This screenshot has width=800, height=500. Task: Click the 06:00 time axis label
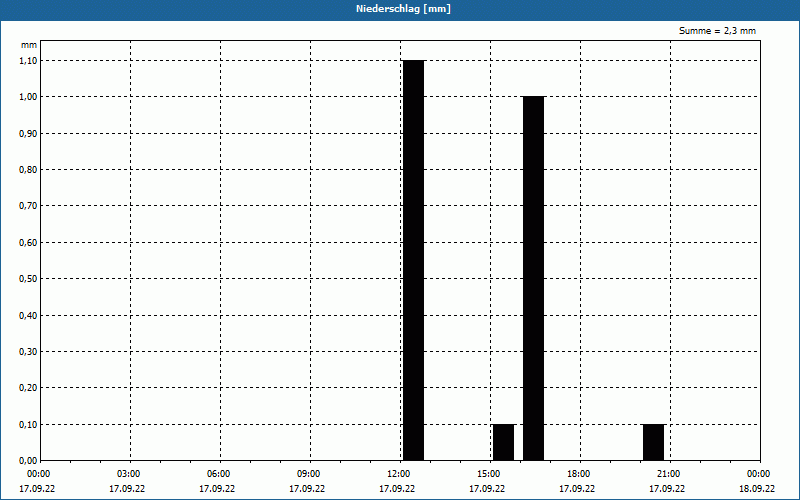tap(219, 474)
